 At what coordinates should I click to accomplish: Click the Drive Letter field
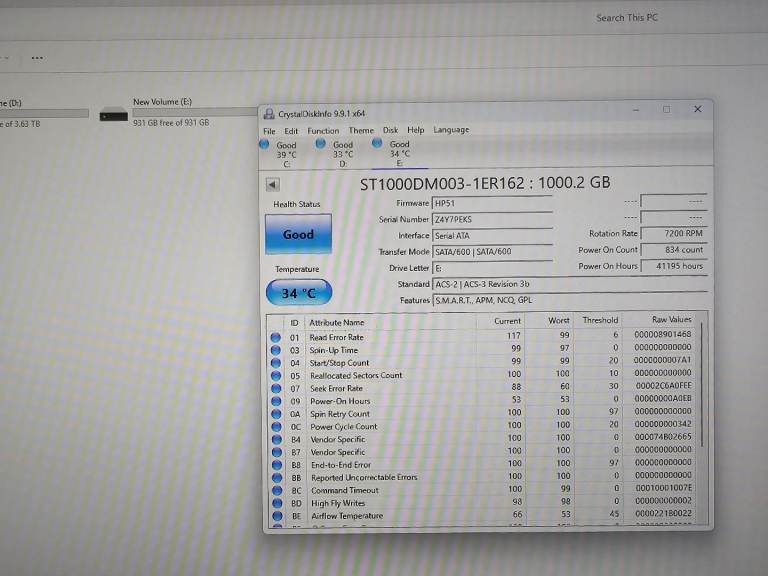pos(492,268)
